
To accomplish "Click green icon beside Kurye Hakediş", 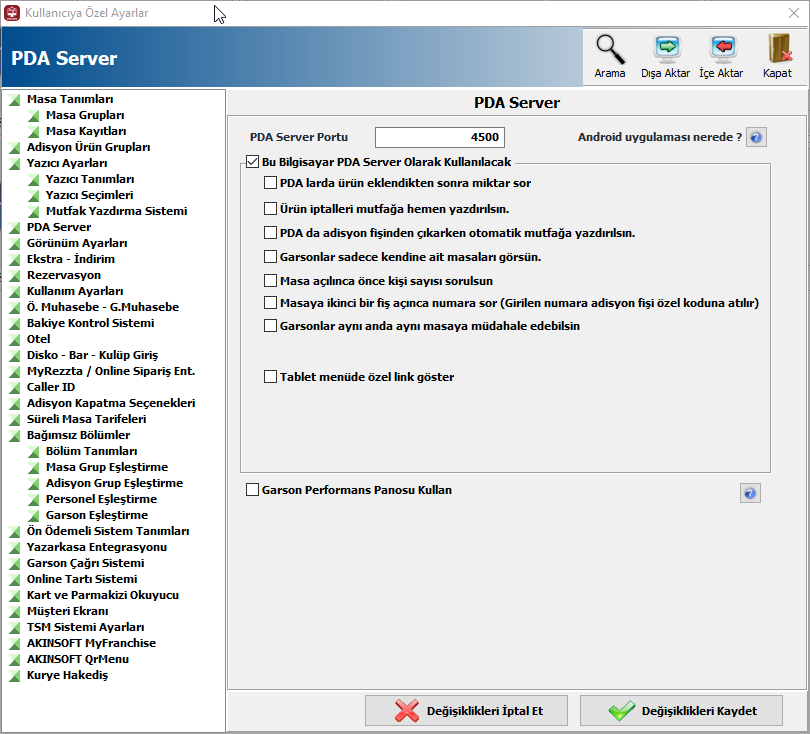I will pyautogui.click(x=14, y=676).
